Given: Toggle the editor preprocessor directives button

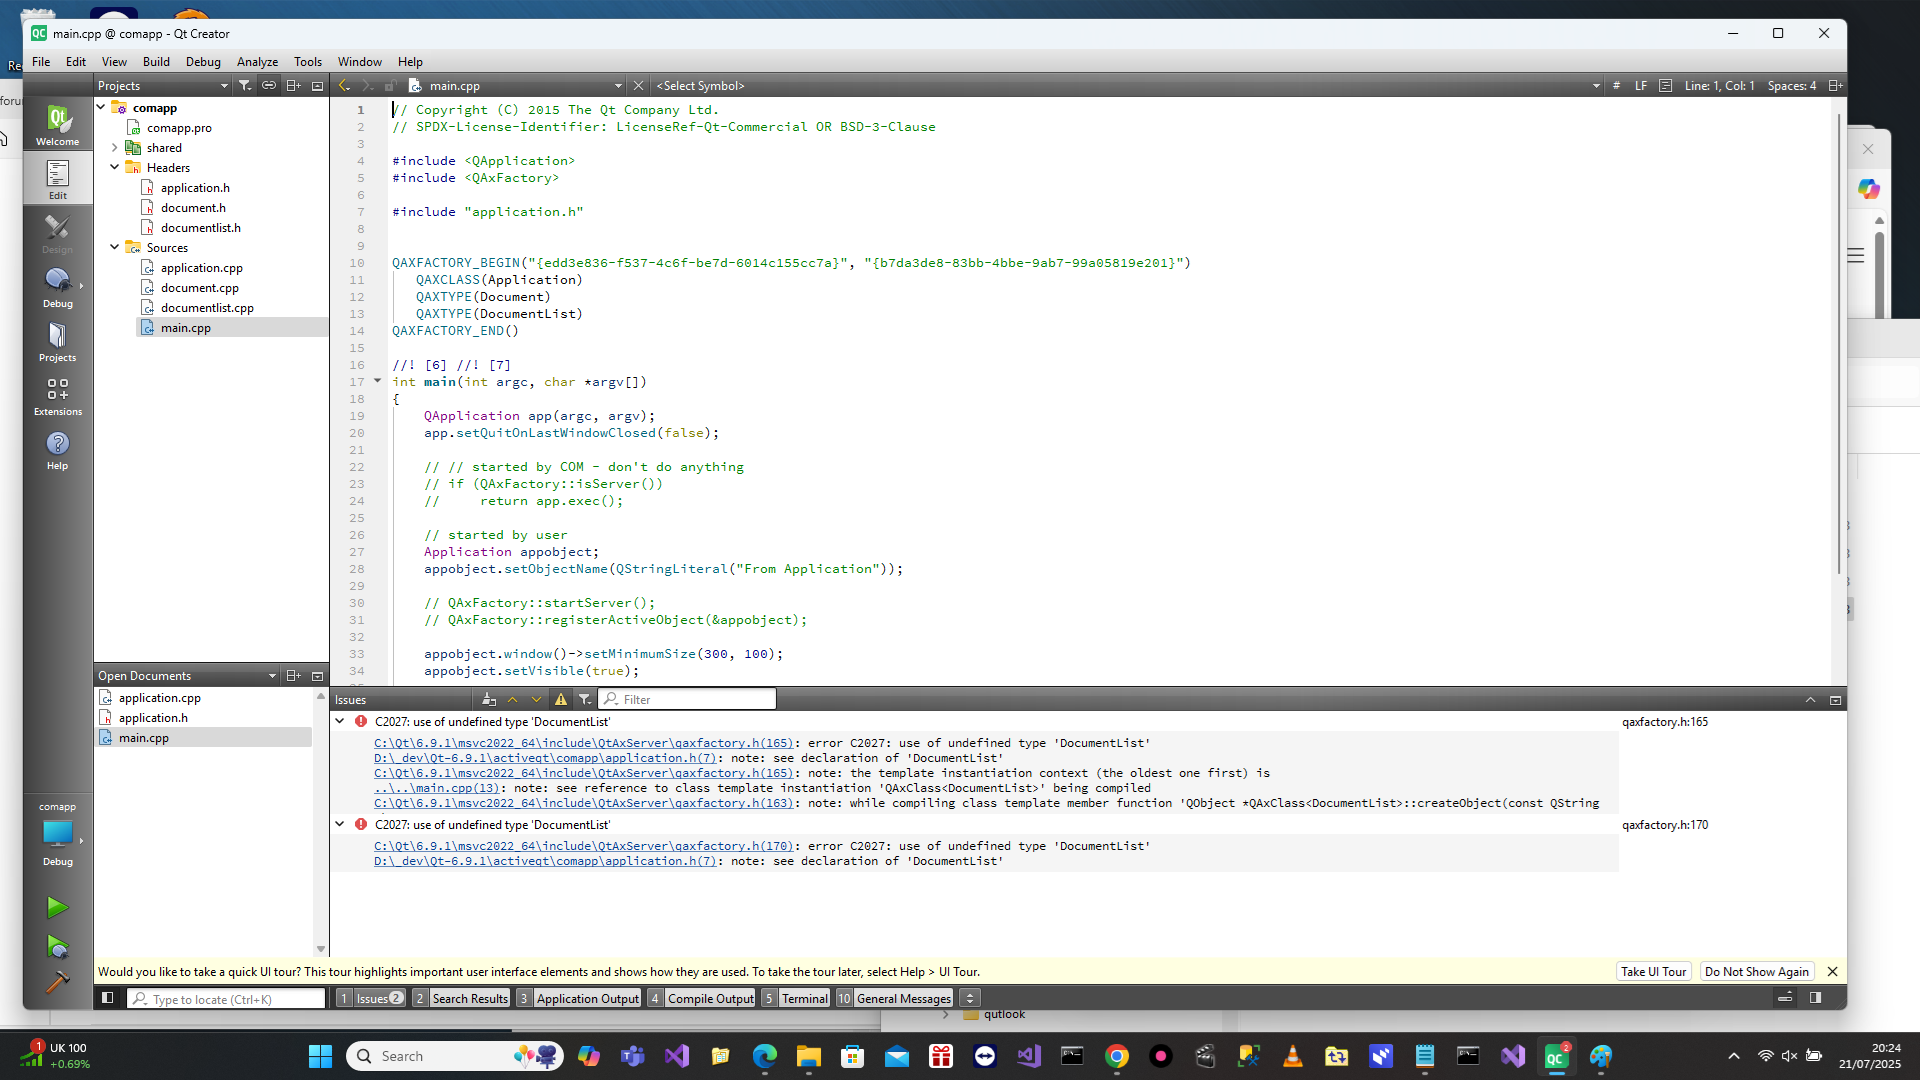Looking at the screenshot, I should click(1616, 86).
